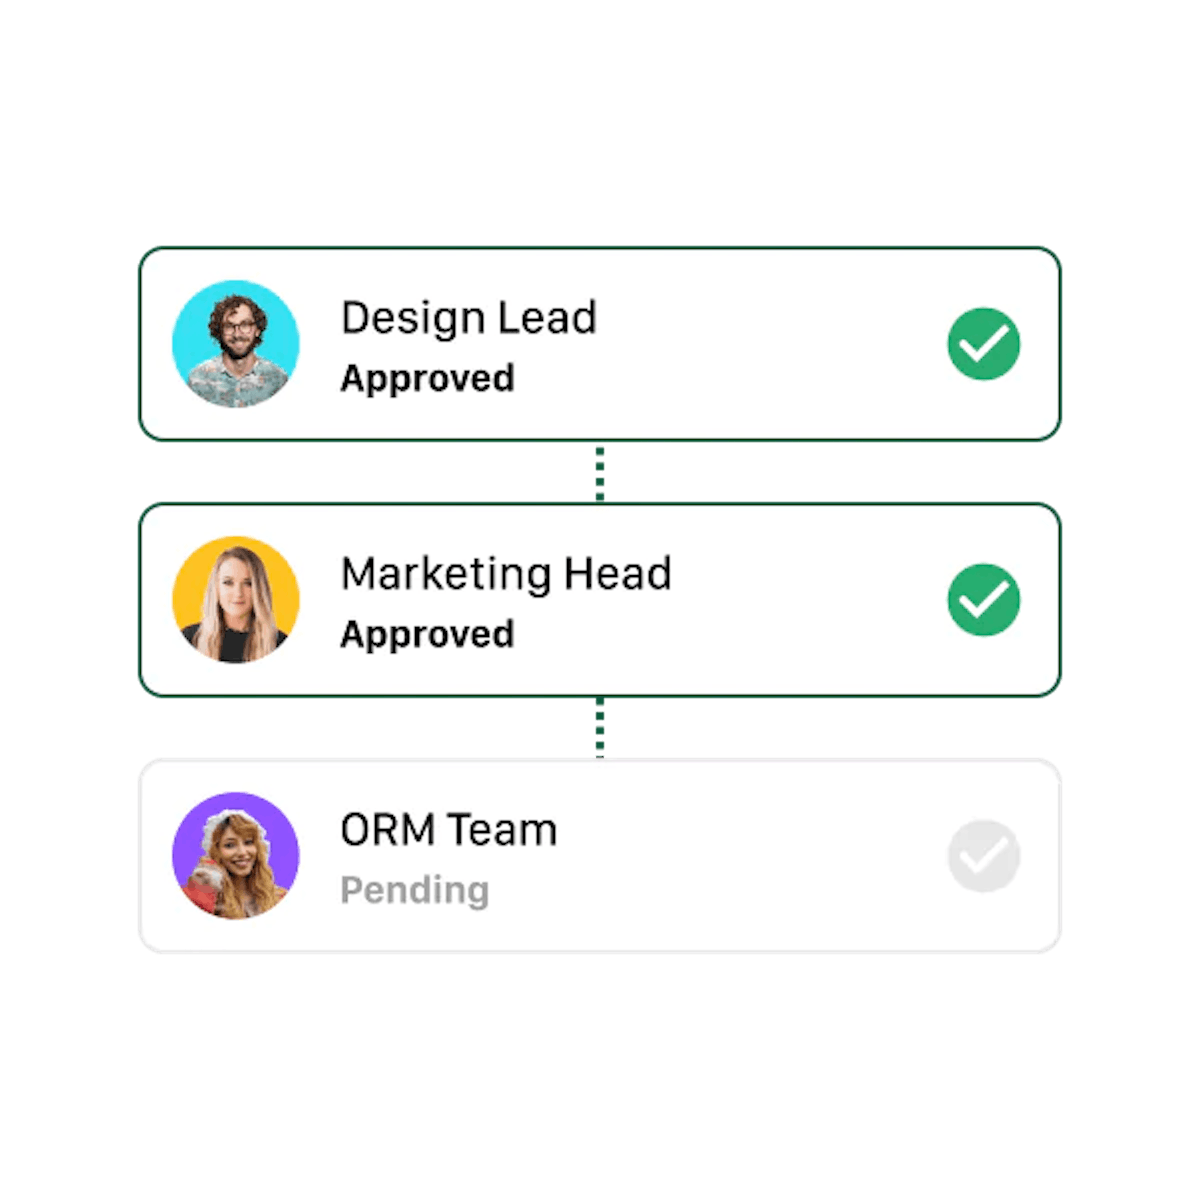Open the Marketing Head profile photo

[236, 600]
